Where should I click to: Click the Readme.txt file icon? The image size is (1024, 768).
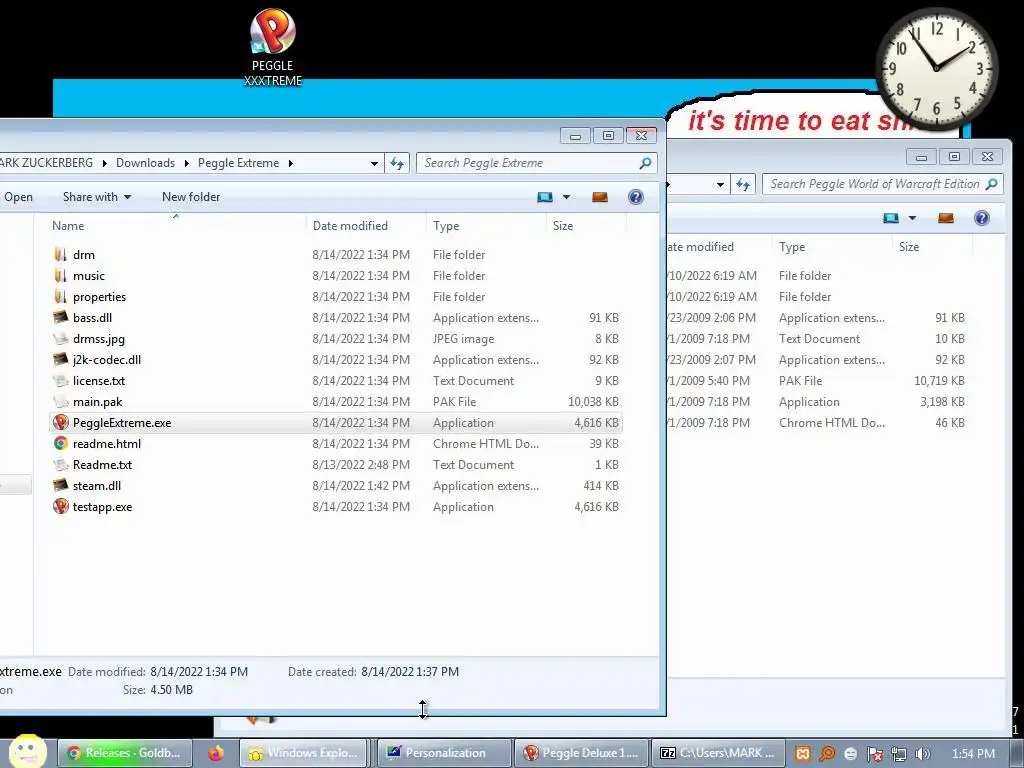(61, 464)
